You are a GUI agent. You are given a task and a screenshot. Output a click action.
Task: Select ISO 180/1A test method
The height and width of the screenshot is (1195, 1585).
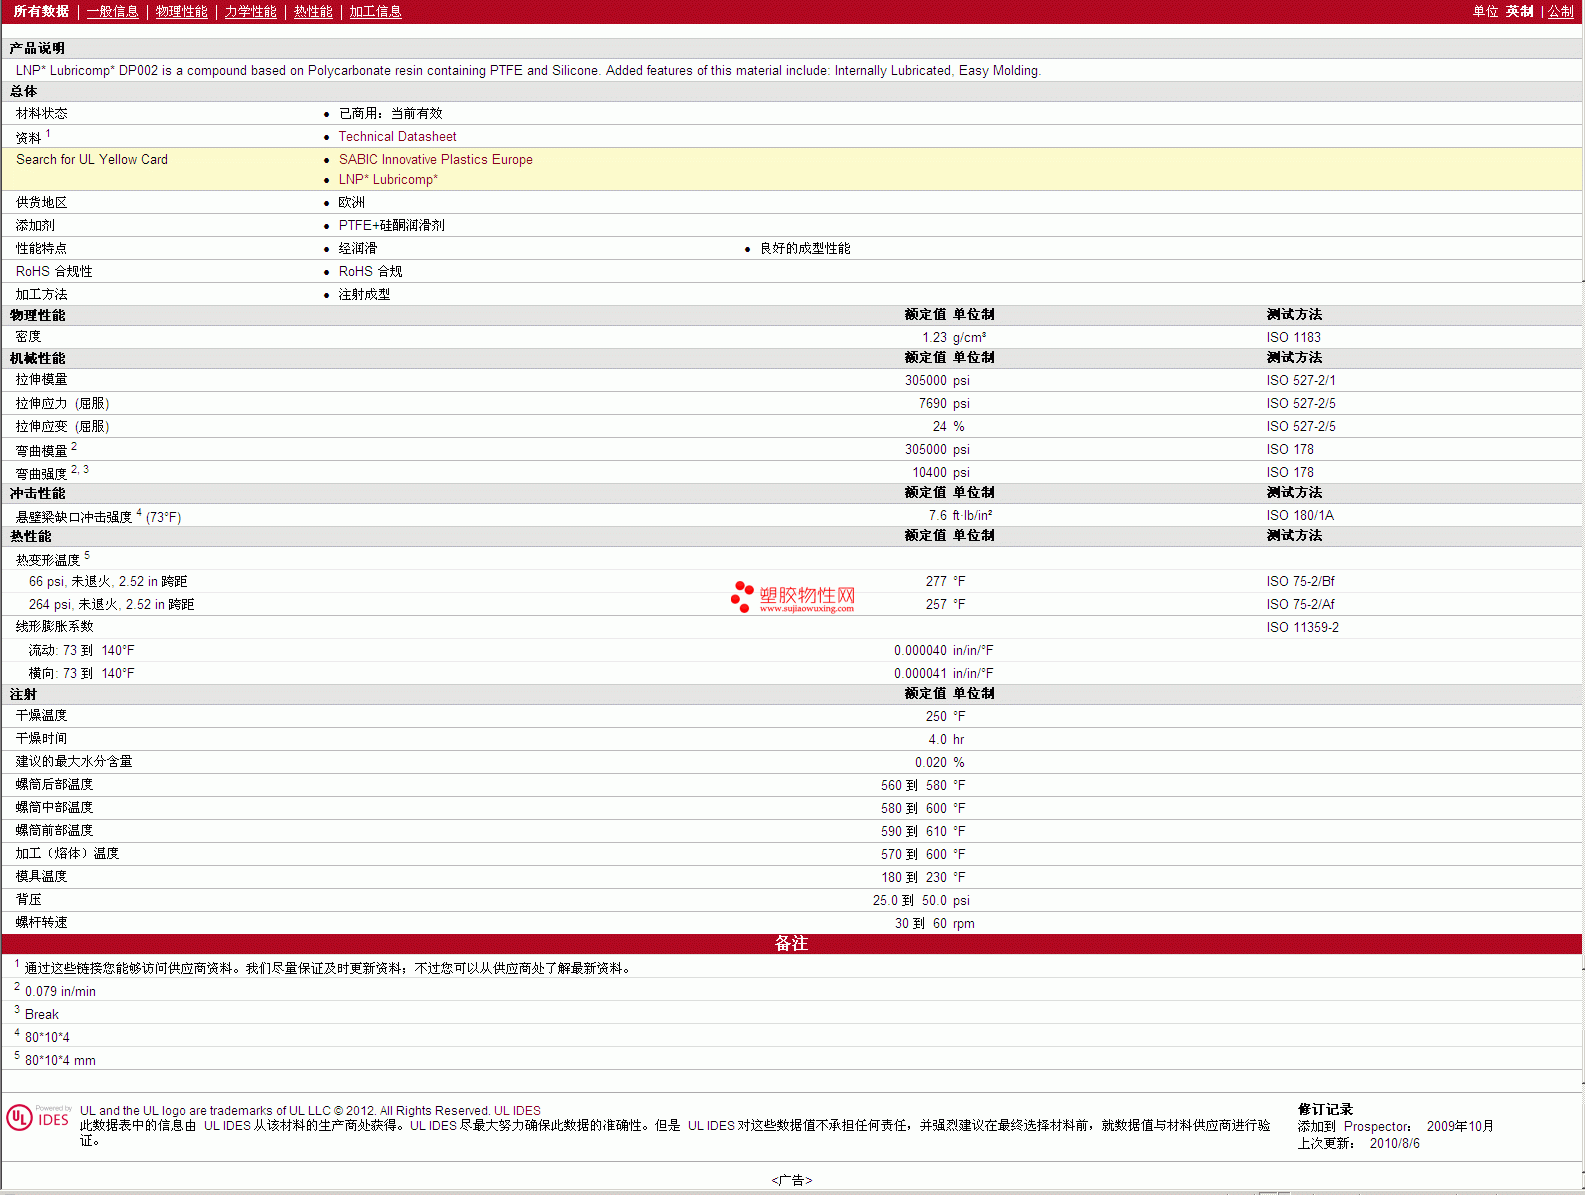click(x=1300, y=515)
